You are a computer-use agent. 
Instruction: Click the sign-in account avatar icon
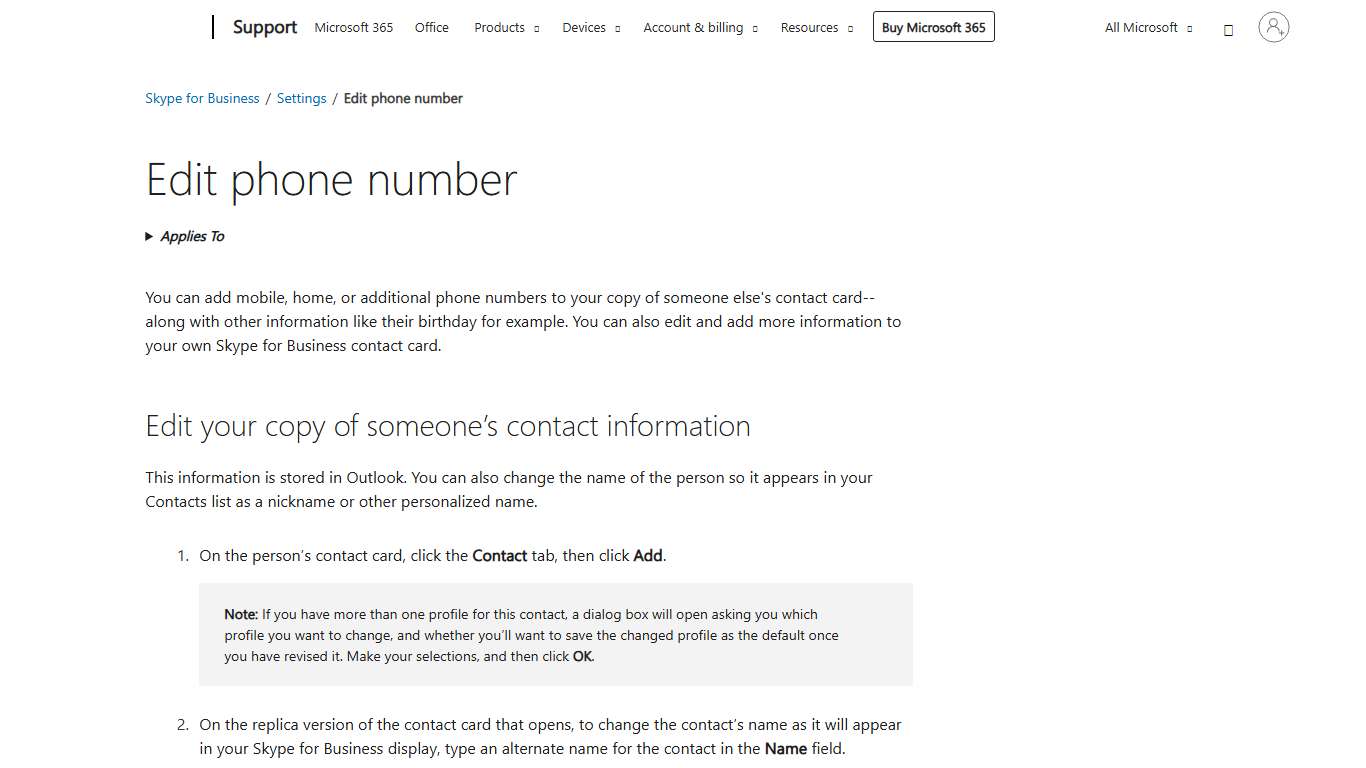1272,27
